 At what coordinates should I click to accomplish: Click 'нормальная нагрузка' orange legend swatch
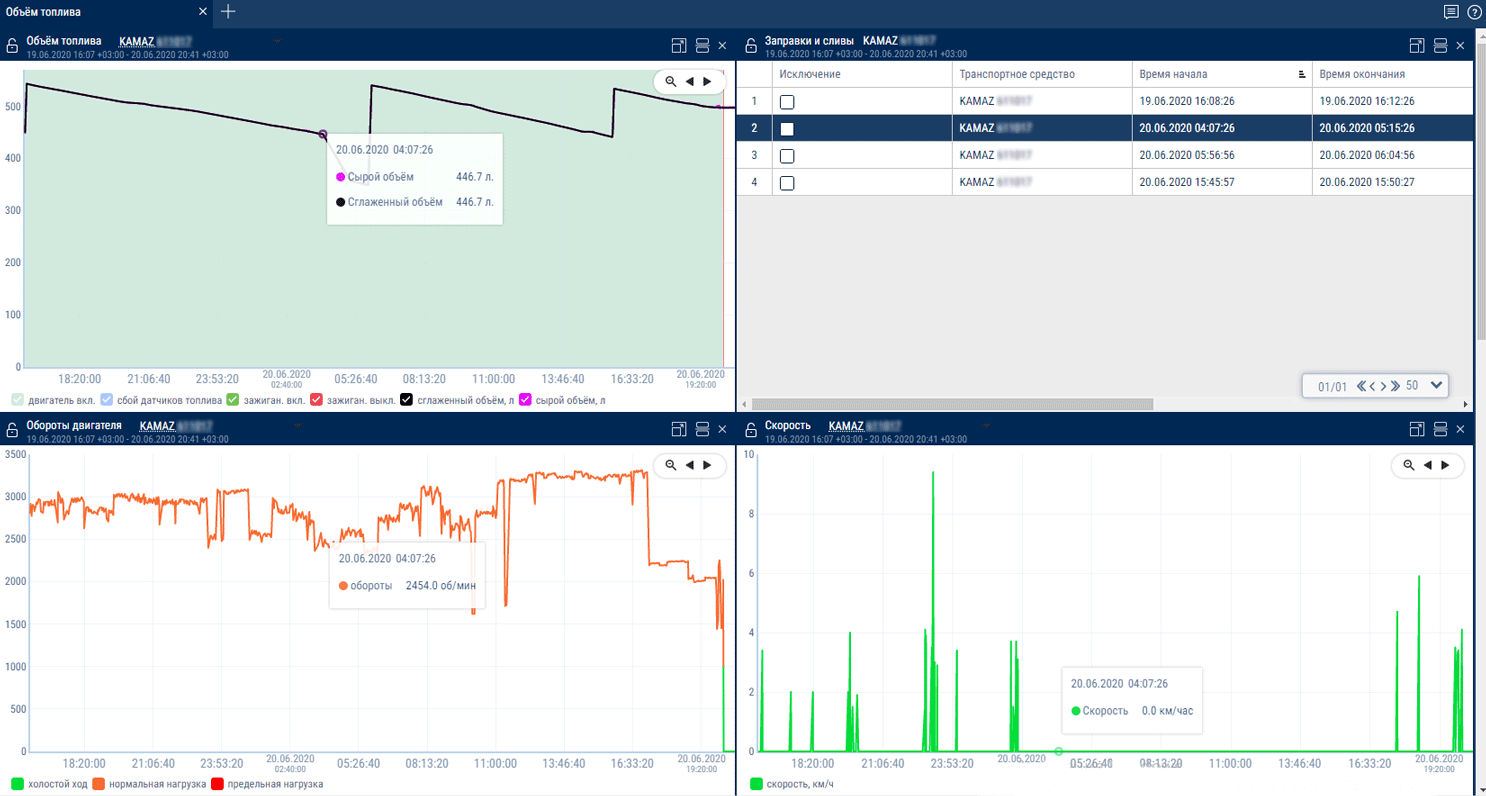click(99, 784)
